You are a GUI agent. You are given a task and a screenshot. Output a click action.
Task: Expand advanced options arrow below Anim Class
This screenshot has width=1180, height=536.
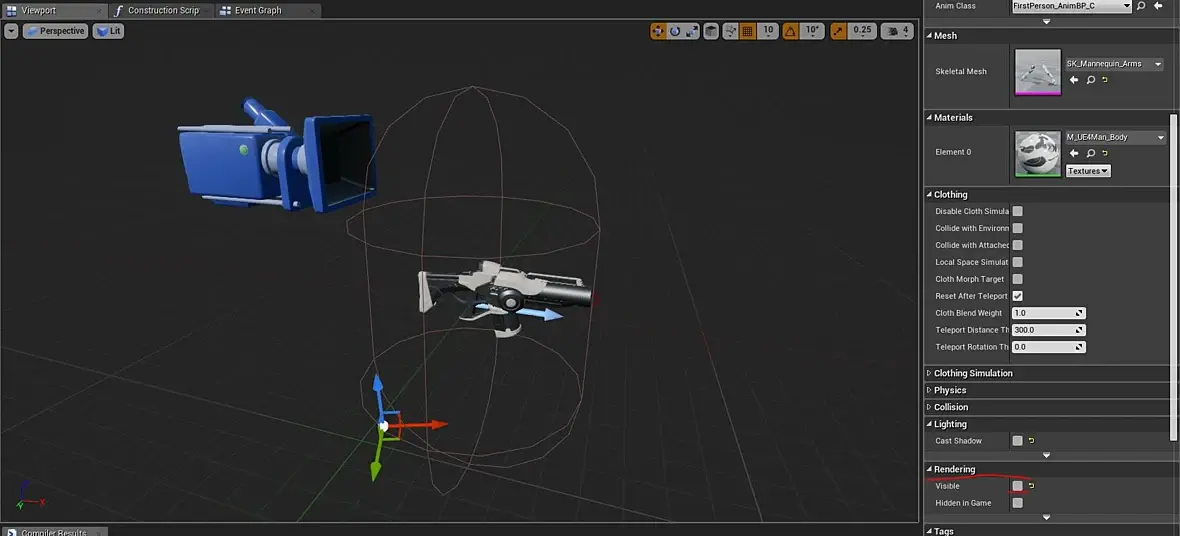click(1046, 21)
